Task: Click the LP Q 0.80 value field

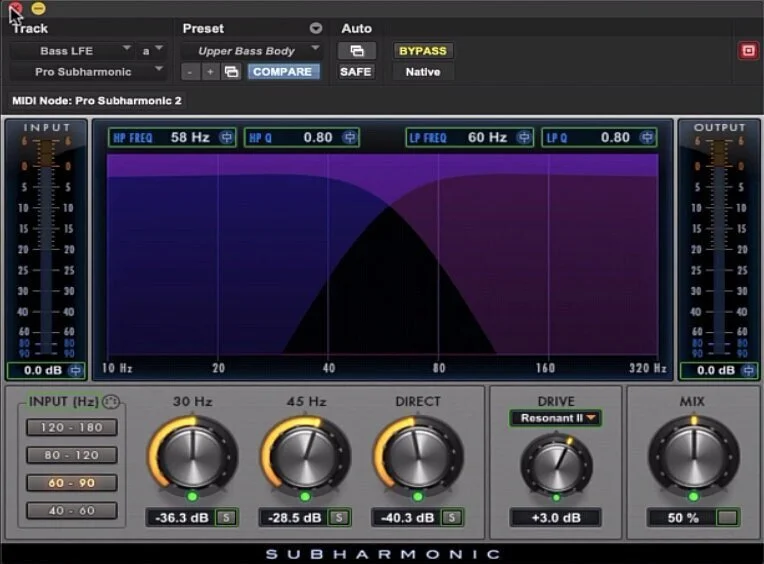Action: pyautogui.click(x=599, y=137)
